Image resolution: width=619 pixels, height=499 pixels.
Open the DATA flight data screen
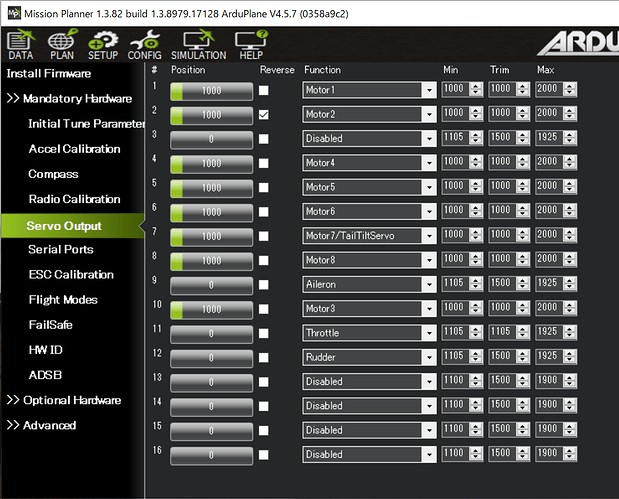pos(21,45)
